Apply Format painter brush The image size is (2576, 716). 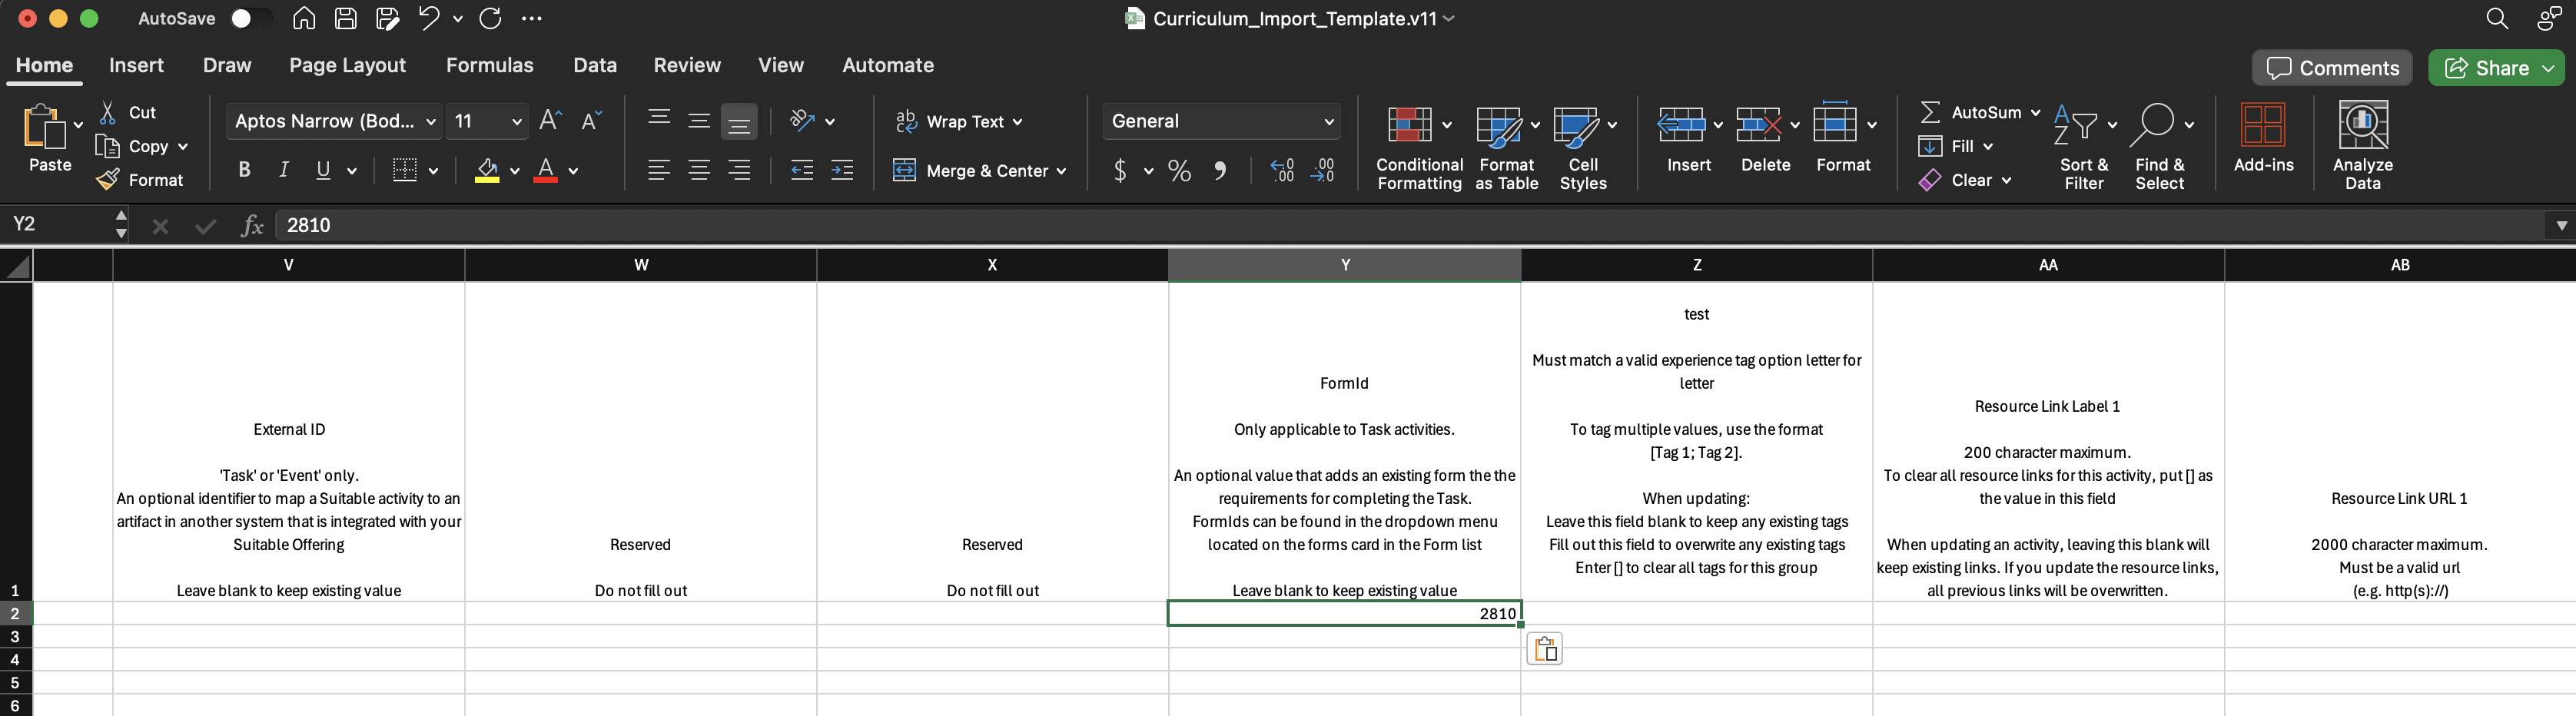[140, 180]
